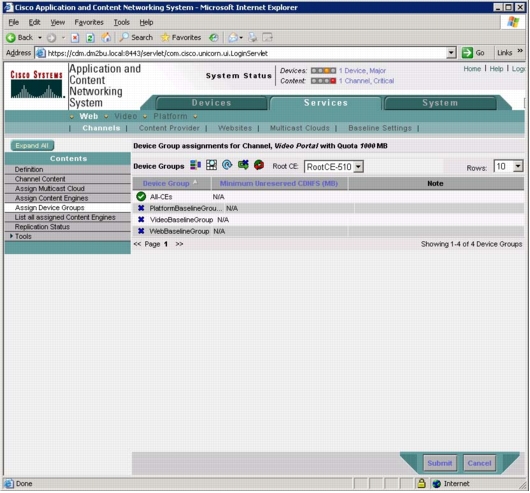Switch to the System tab

click(440, 103)
